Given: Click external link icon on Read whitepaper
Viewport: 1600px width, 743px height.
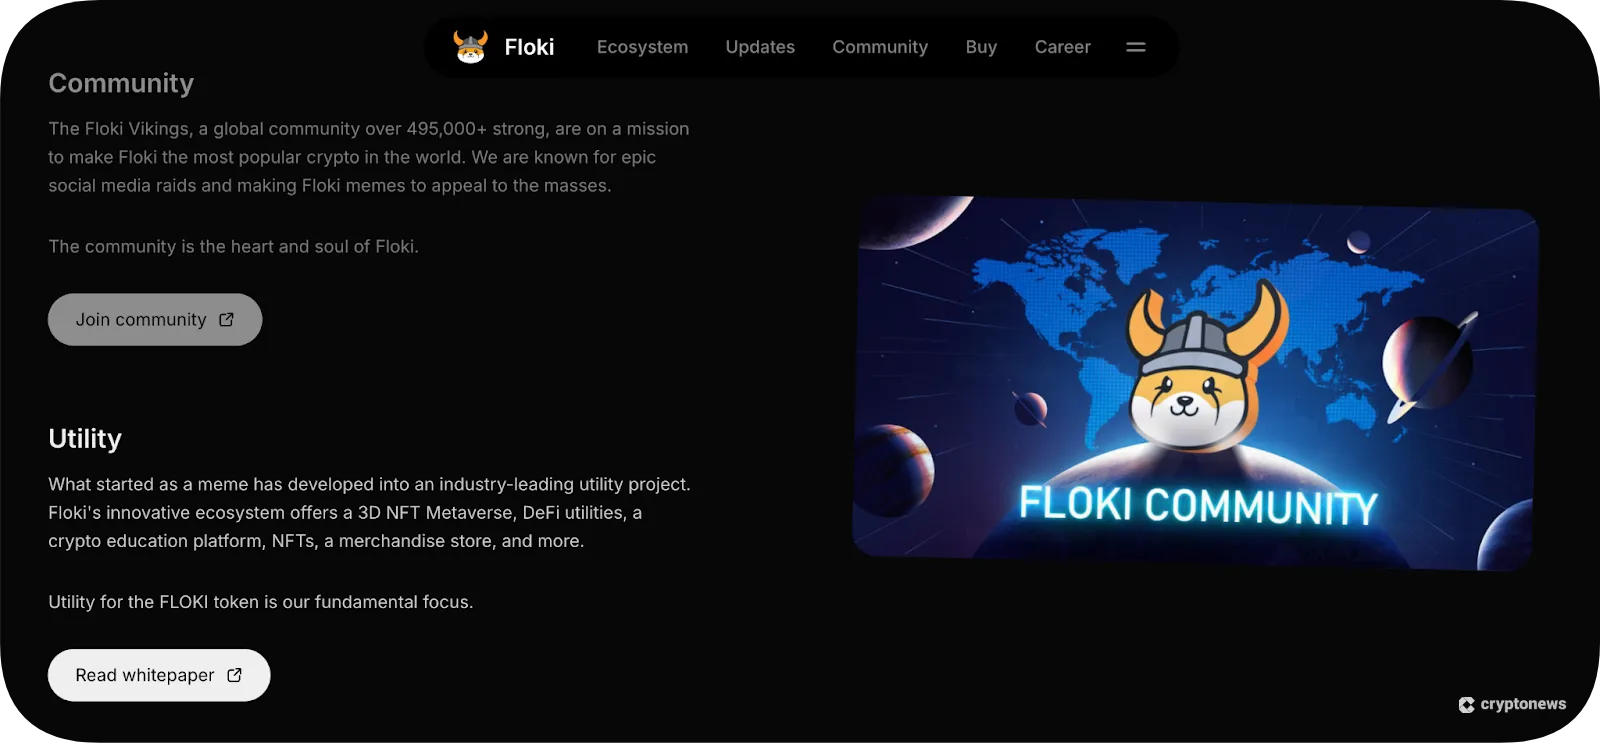Looking at the screenshot, I should pyautogui.click(x=235, y=675).
